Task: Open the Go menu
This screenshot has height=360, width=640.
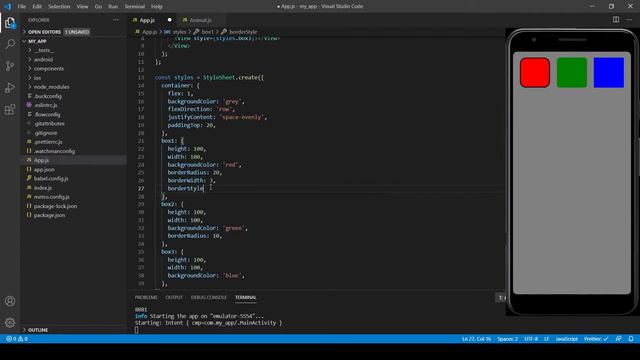Action: (98, 7)
